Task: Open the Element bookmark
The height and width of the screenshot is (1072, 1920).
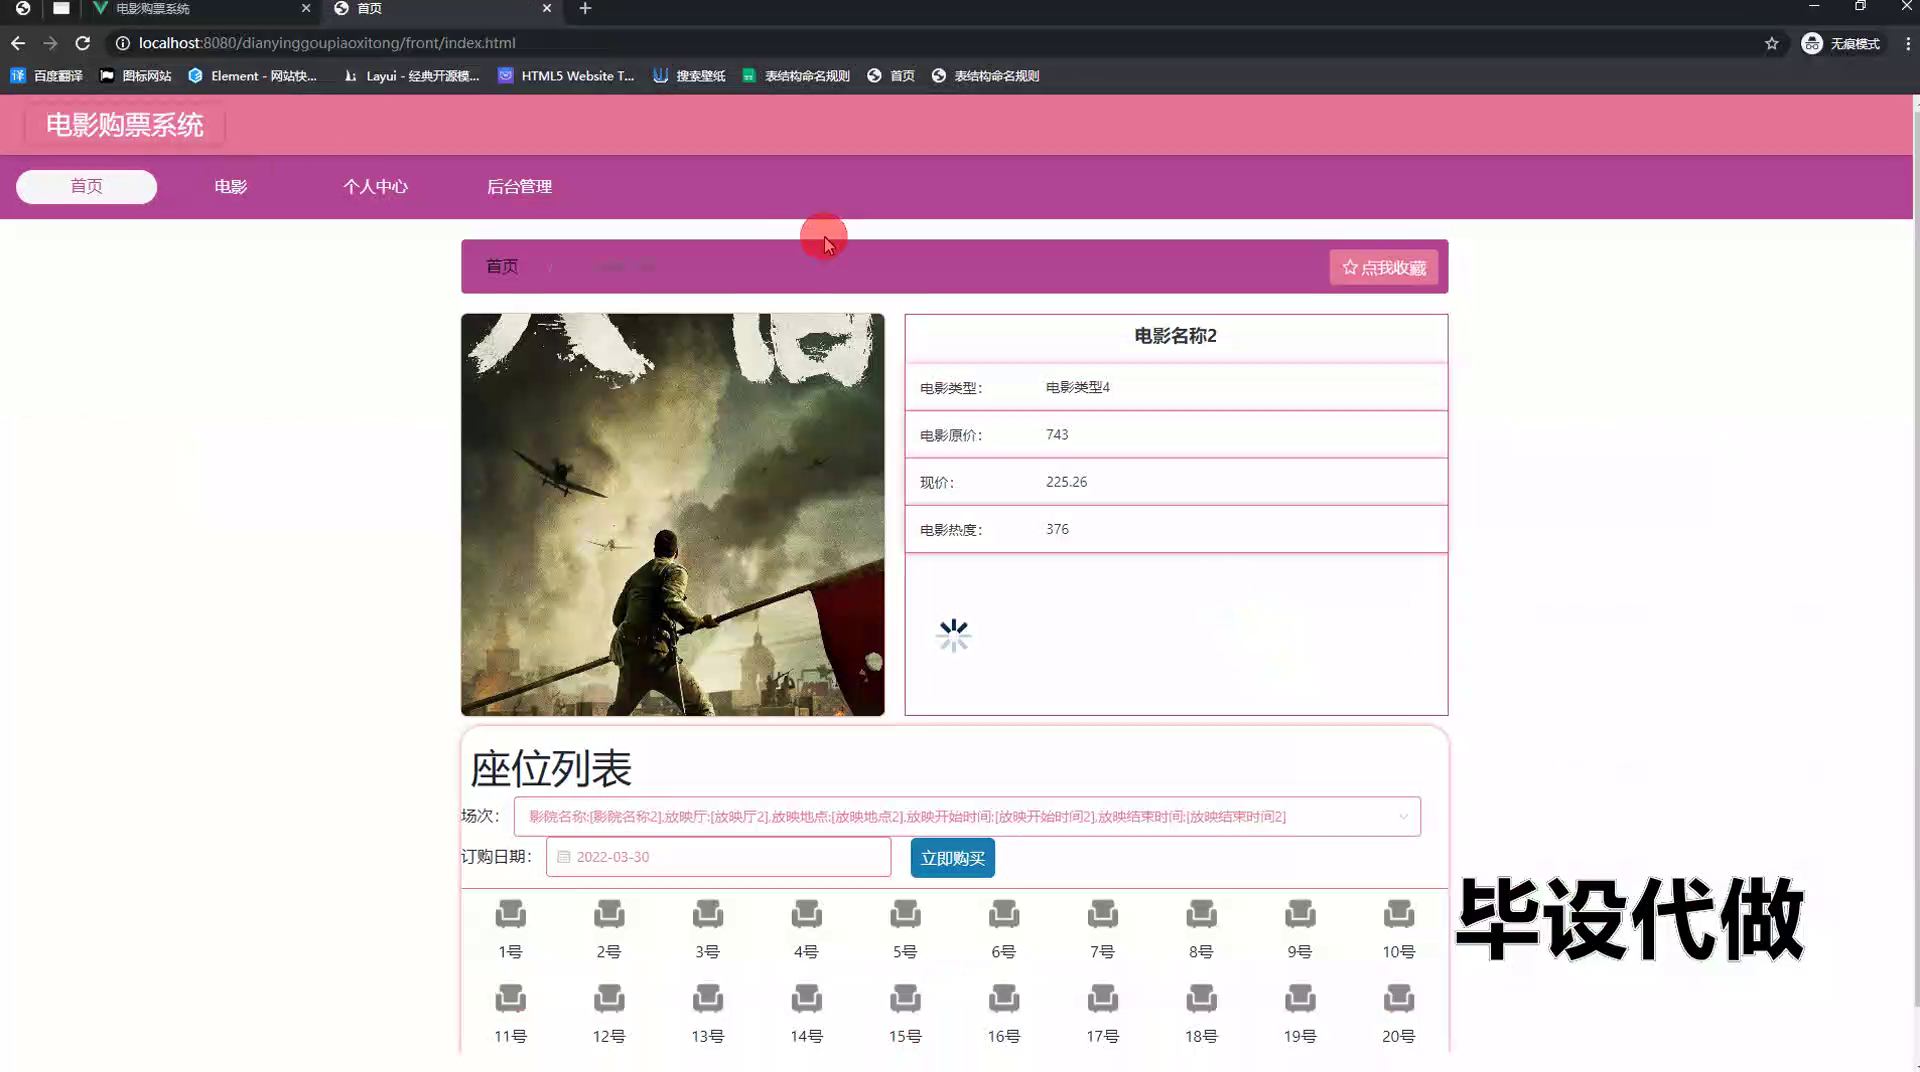Action: (x=253, y=76)
